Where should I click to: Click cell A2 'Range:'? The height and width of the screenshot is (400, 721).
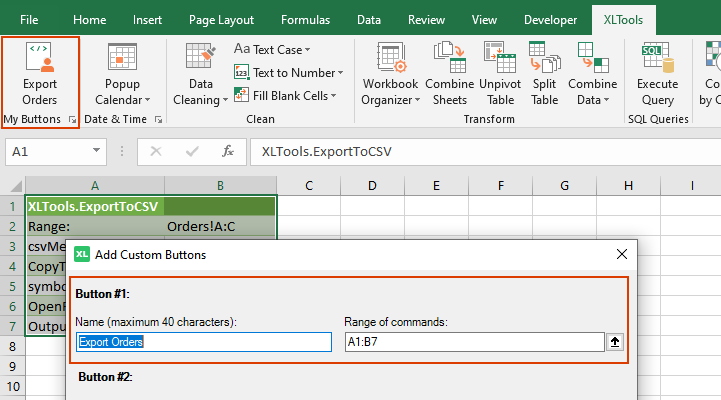coord(95,227)
